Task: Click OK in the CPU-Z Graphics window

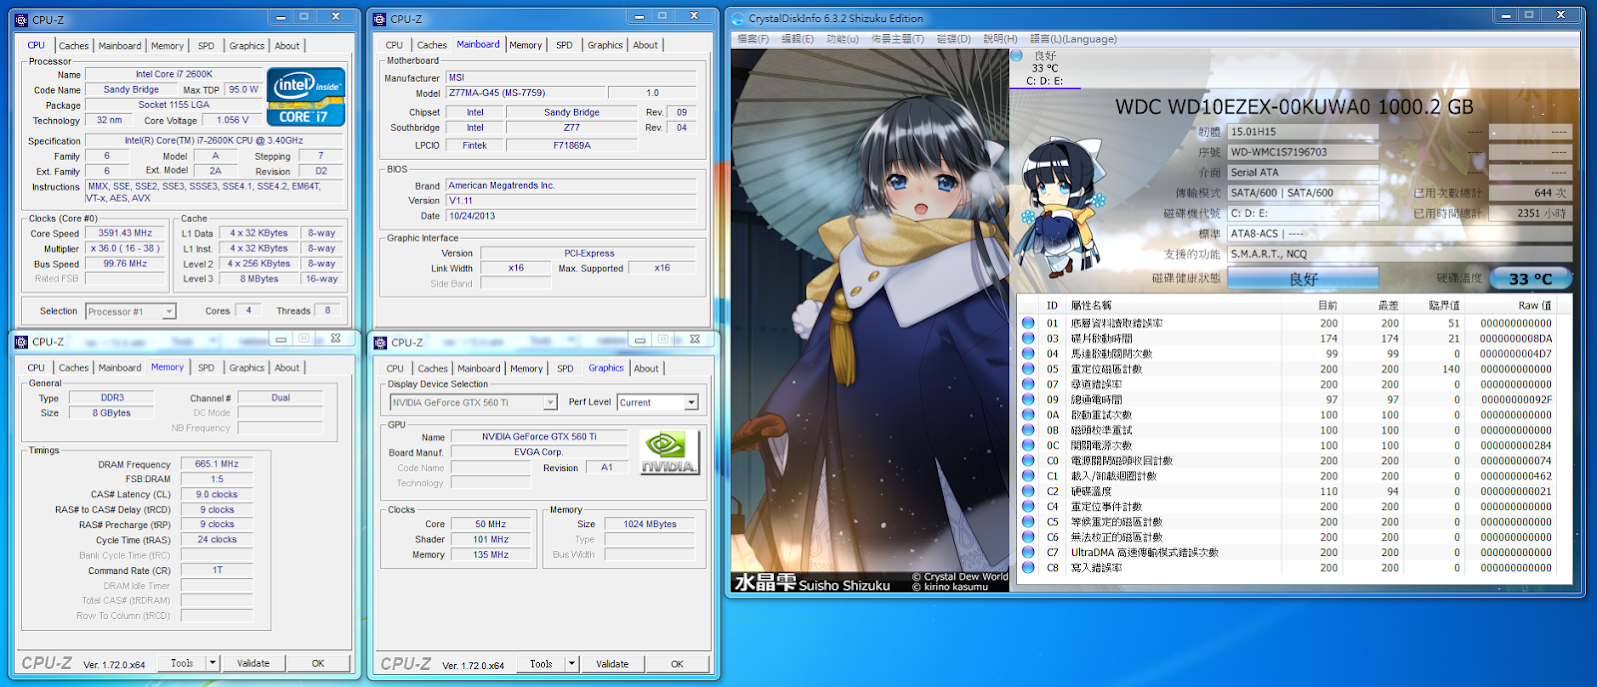Action: pyautogui.click(x=677, y=664)
